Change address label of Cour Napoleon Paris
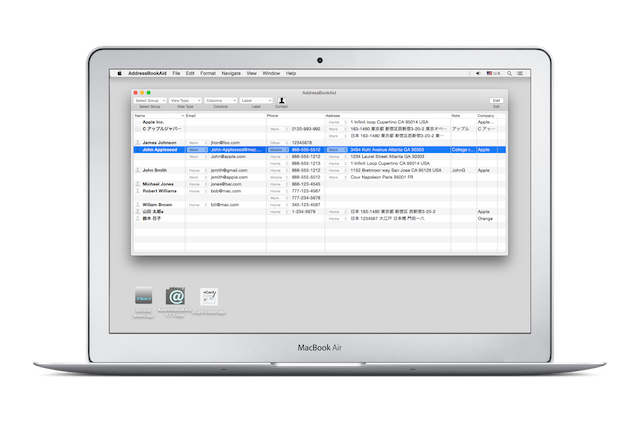This screenshot has width=640, height=421. tap(337, 177)
